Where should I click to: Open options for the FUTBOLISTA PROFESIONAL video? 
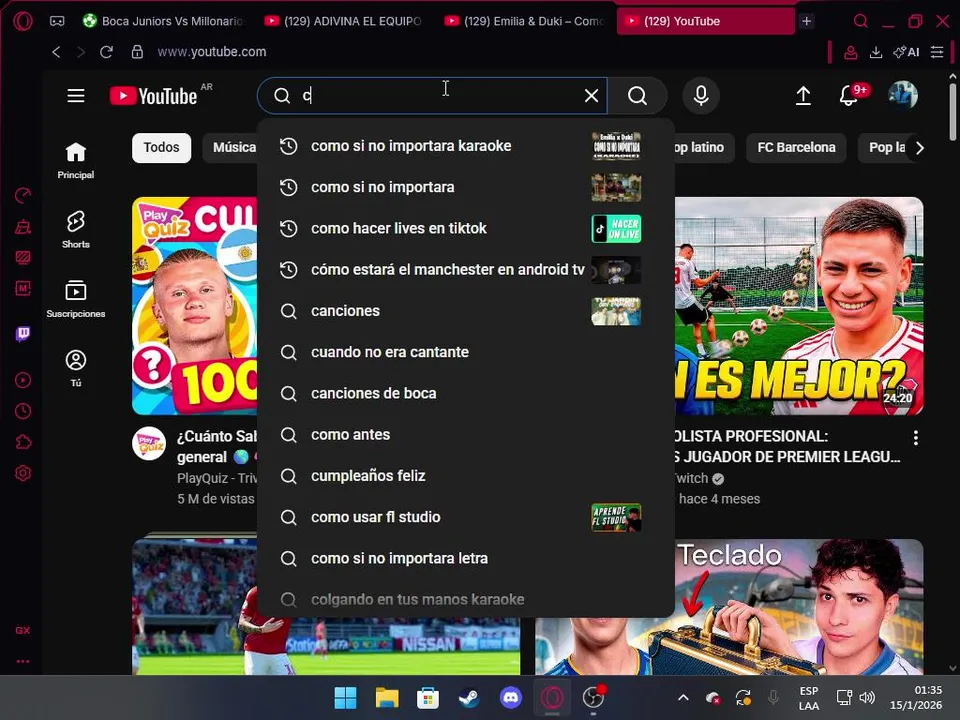(x=915, y=438)
